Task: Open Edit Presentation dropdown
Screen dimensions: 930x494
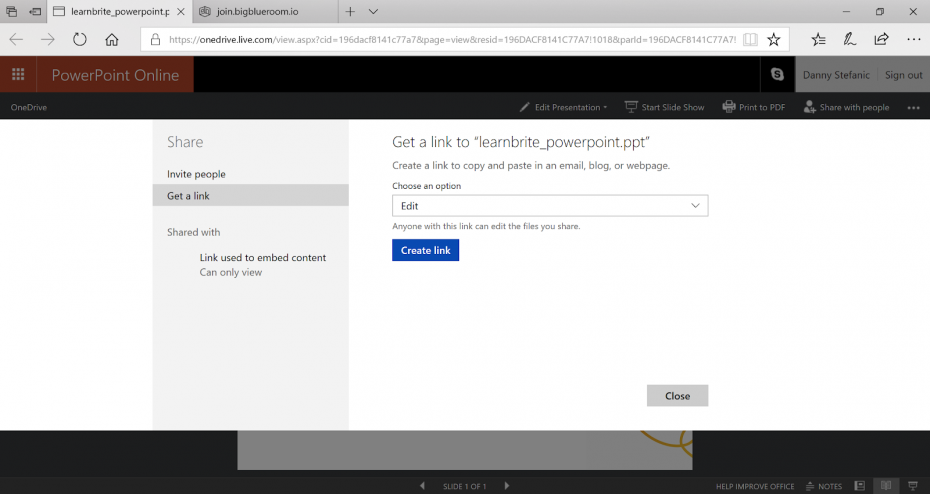Action: click(563, 107)
